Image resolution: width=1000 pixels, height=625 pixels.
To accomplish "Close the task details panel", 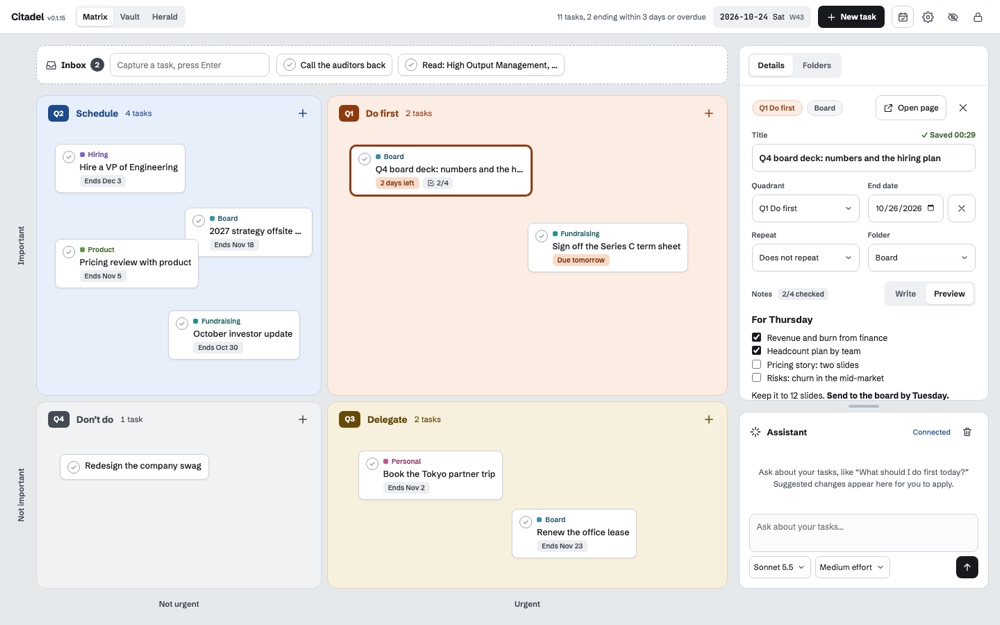I will (963, 108).
